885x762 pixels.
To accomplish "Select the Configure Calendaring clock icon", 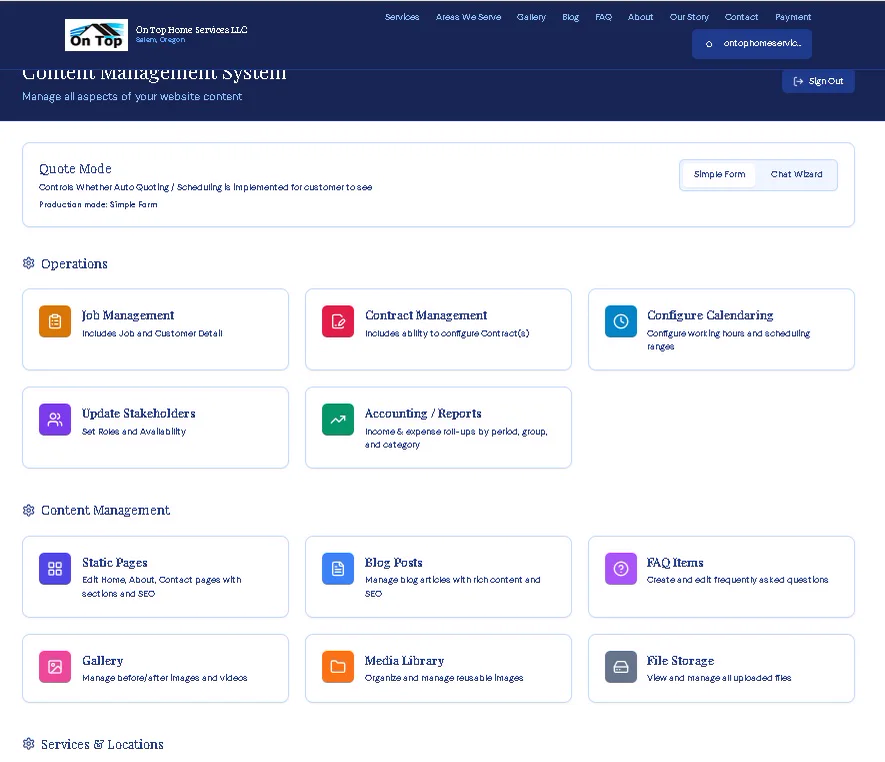I will 621,321.
